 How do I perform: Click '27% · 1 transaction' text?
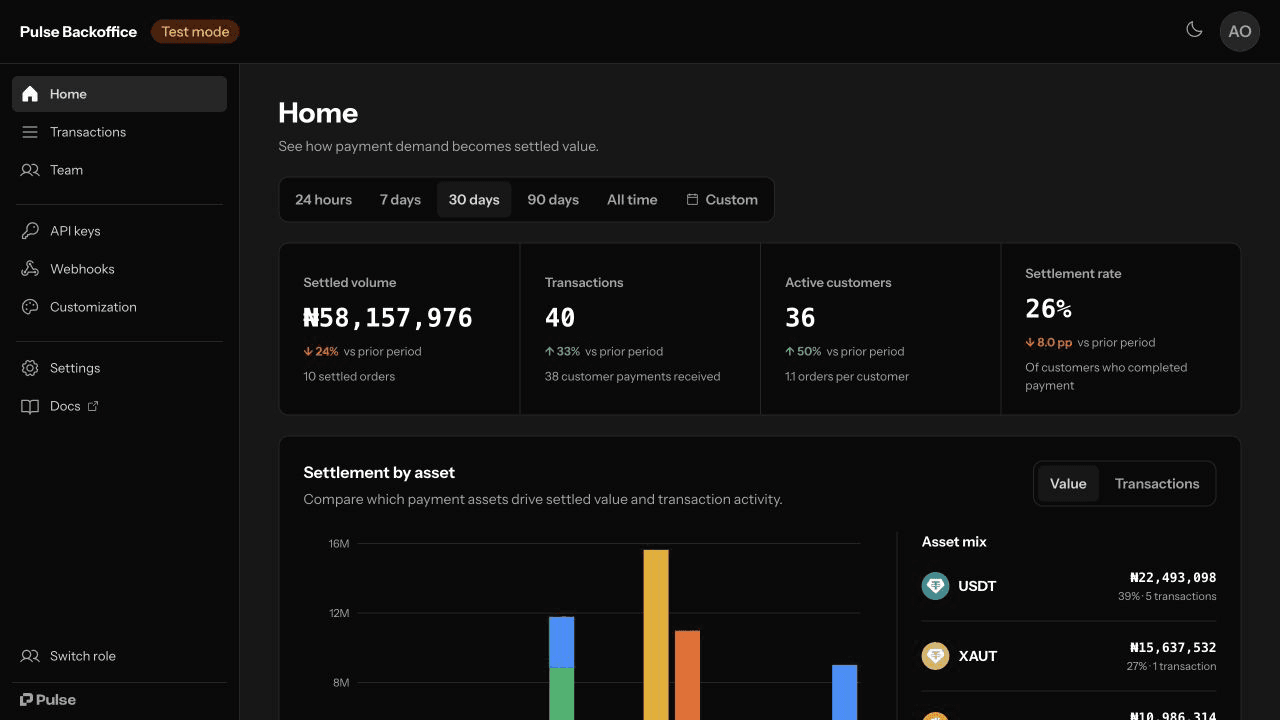pos(1171,666)
